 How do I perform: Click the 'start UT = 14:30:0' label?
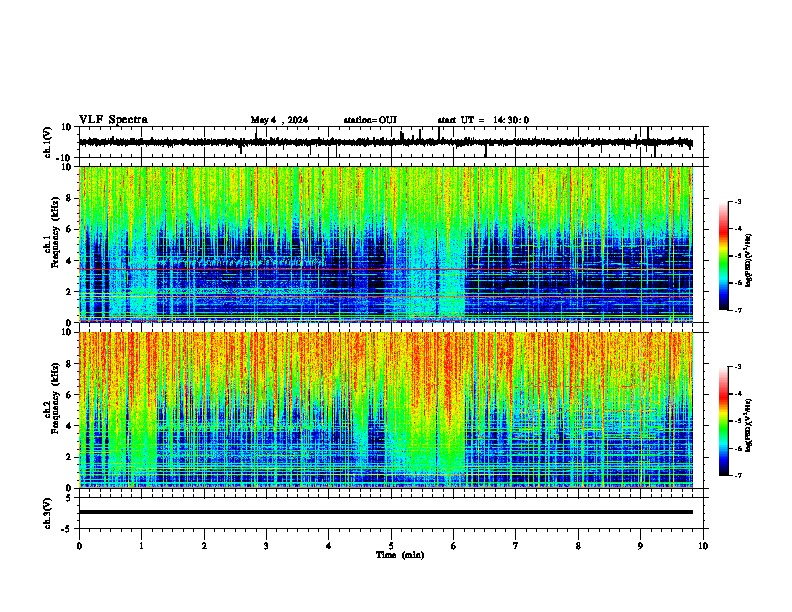coord(483,120)
